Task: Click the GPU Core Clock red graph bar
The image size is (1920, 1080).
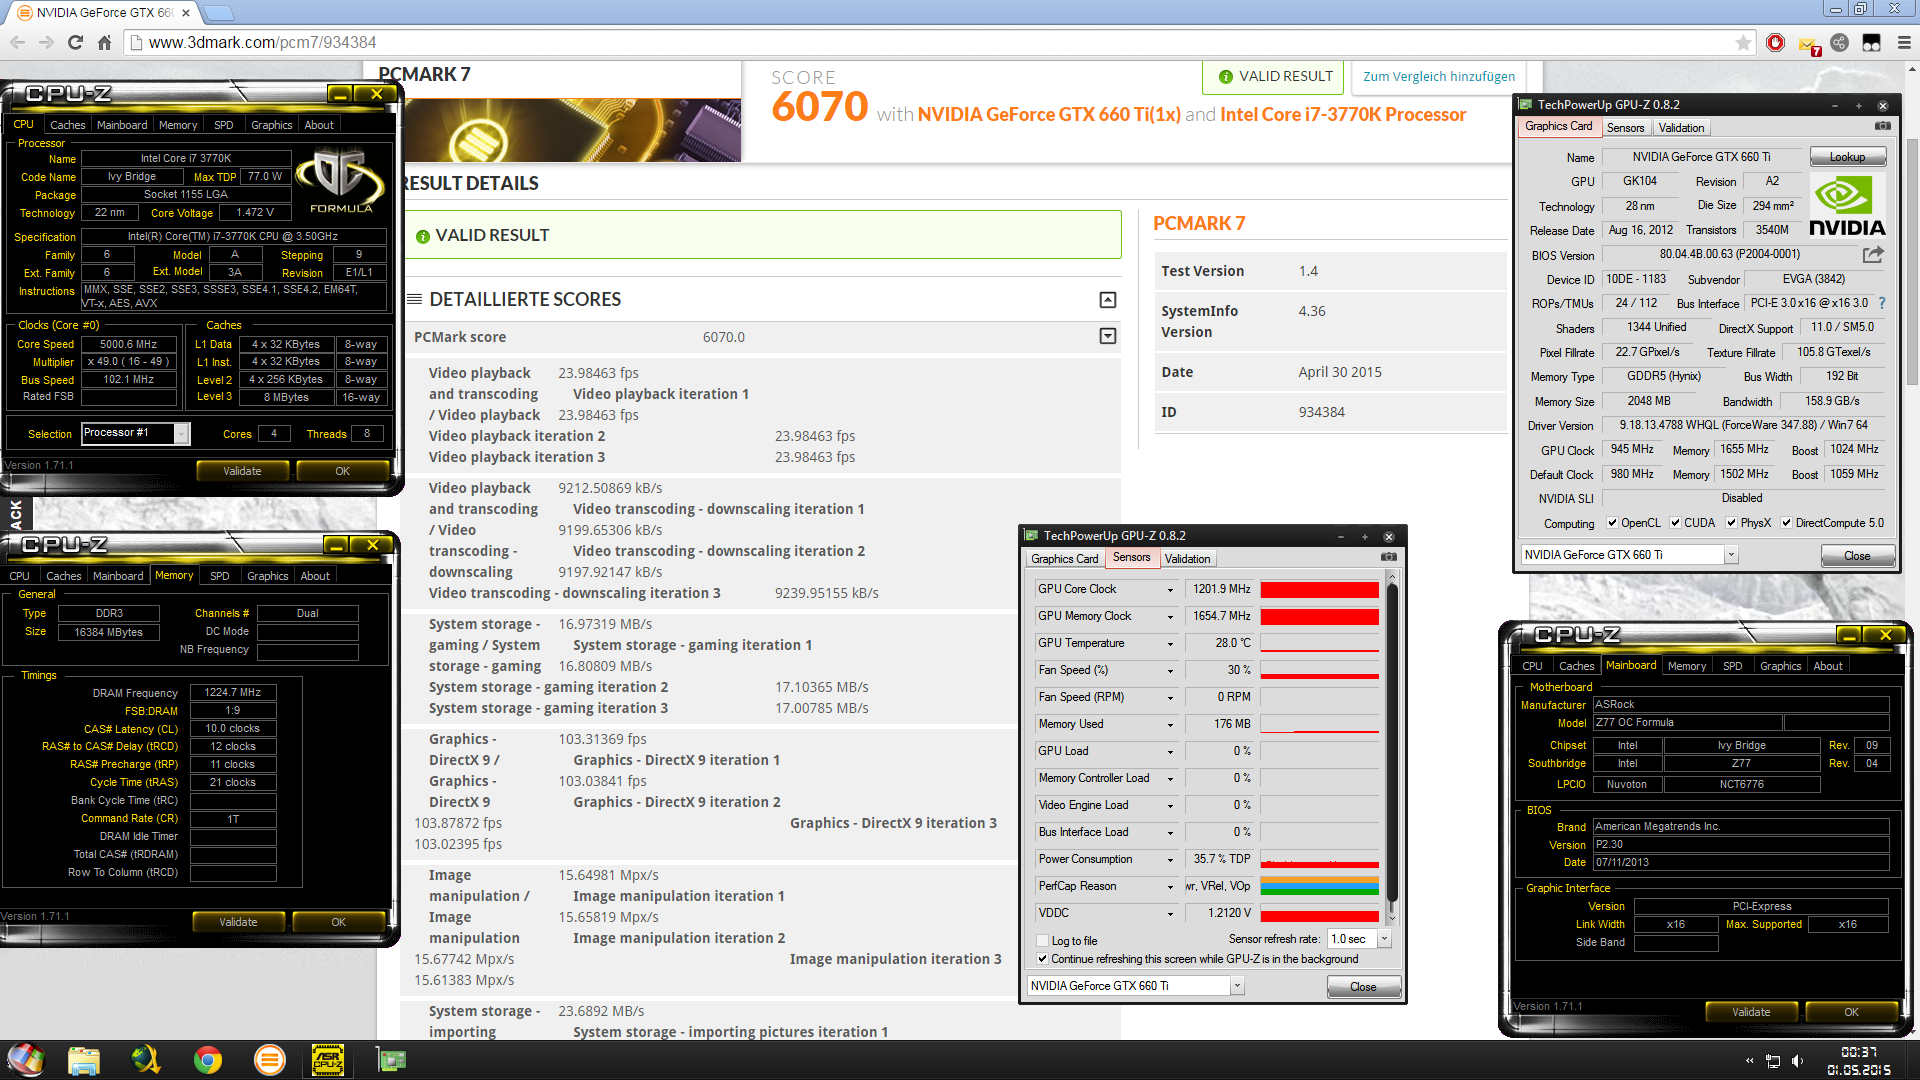Action: click(1319, 590)
